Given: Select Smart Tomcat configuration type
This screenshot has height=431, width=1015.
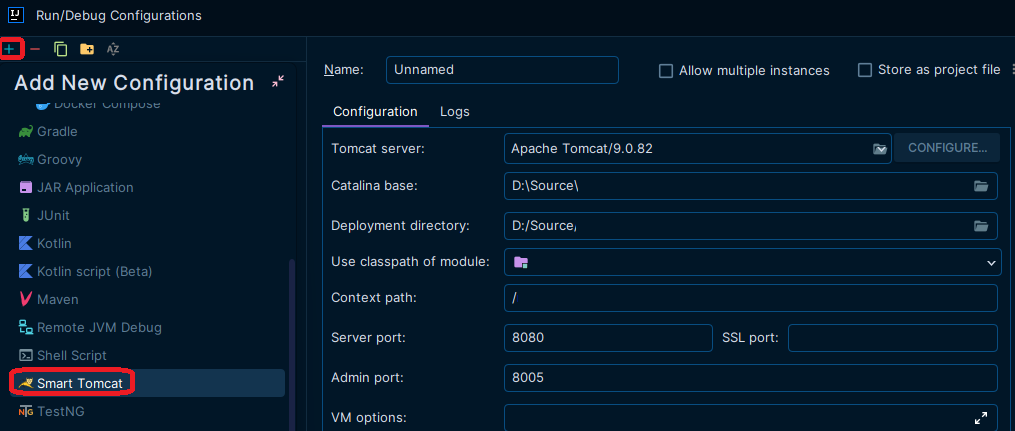Looking at the screenshot, I should [x=149, y=383].
